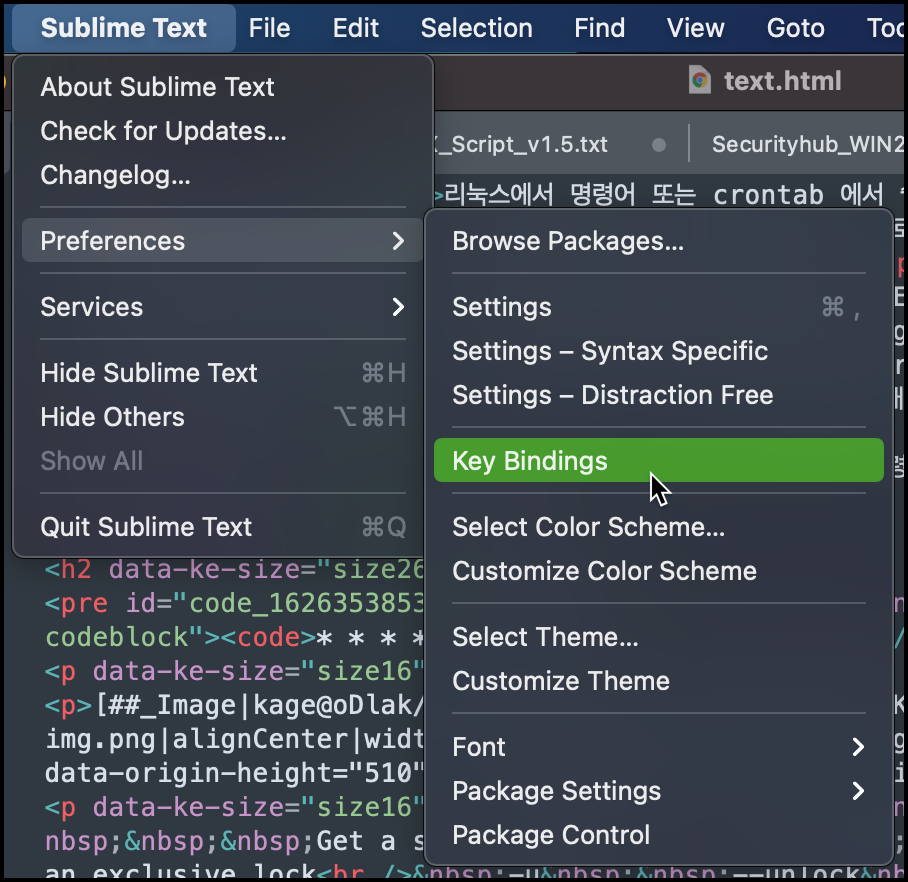Open Settings – Distraction Free
The image size is (908, 882).
pos(658,395)
